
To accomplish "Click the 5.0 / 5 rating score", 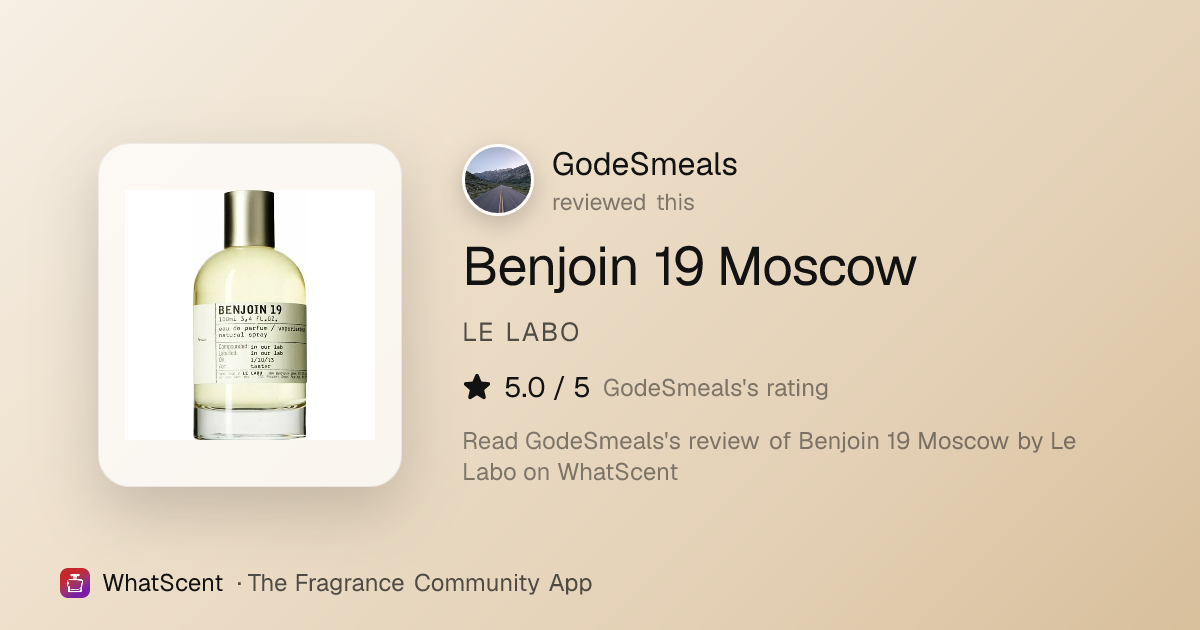I will [547, 387].
